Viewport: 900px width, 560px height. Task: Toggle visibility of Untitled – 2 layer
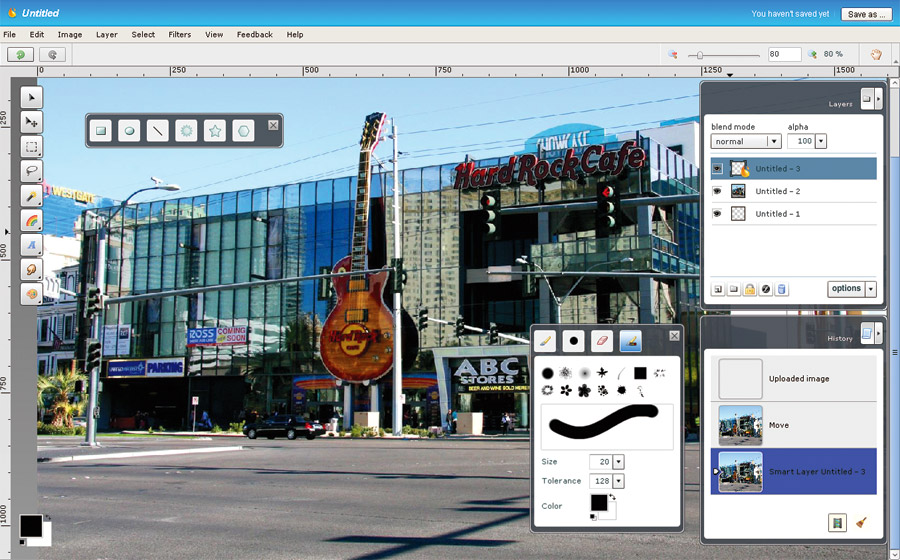click(717, 191)
